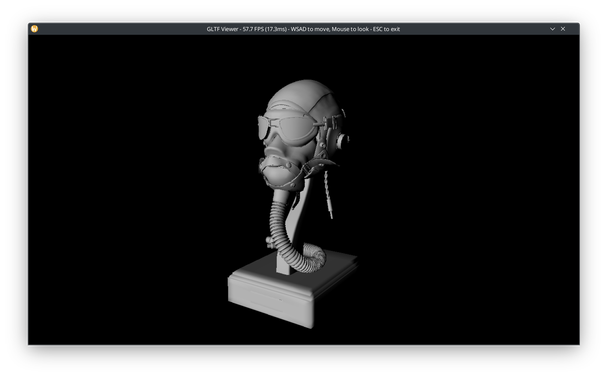
Task: Click the GLTF Viewer app icon in title bar
Action: (35, 29)
